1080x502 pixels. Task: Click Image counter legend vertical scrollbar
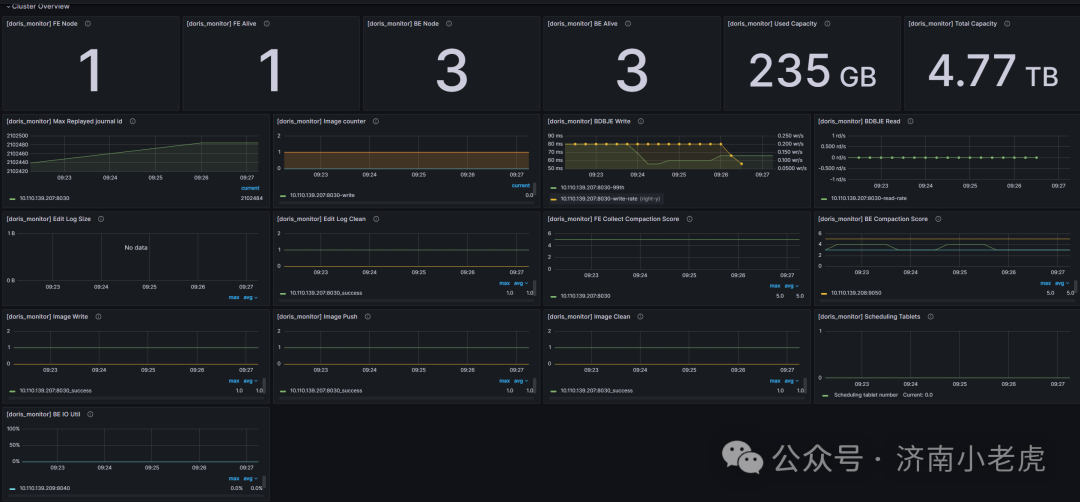[x=534, y=189]
